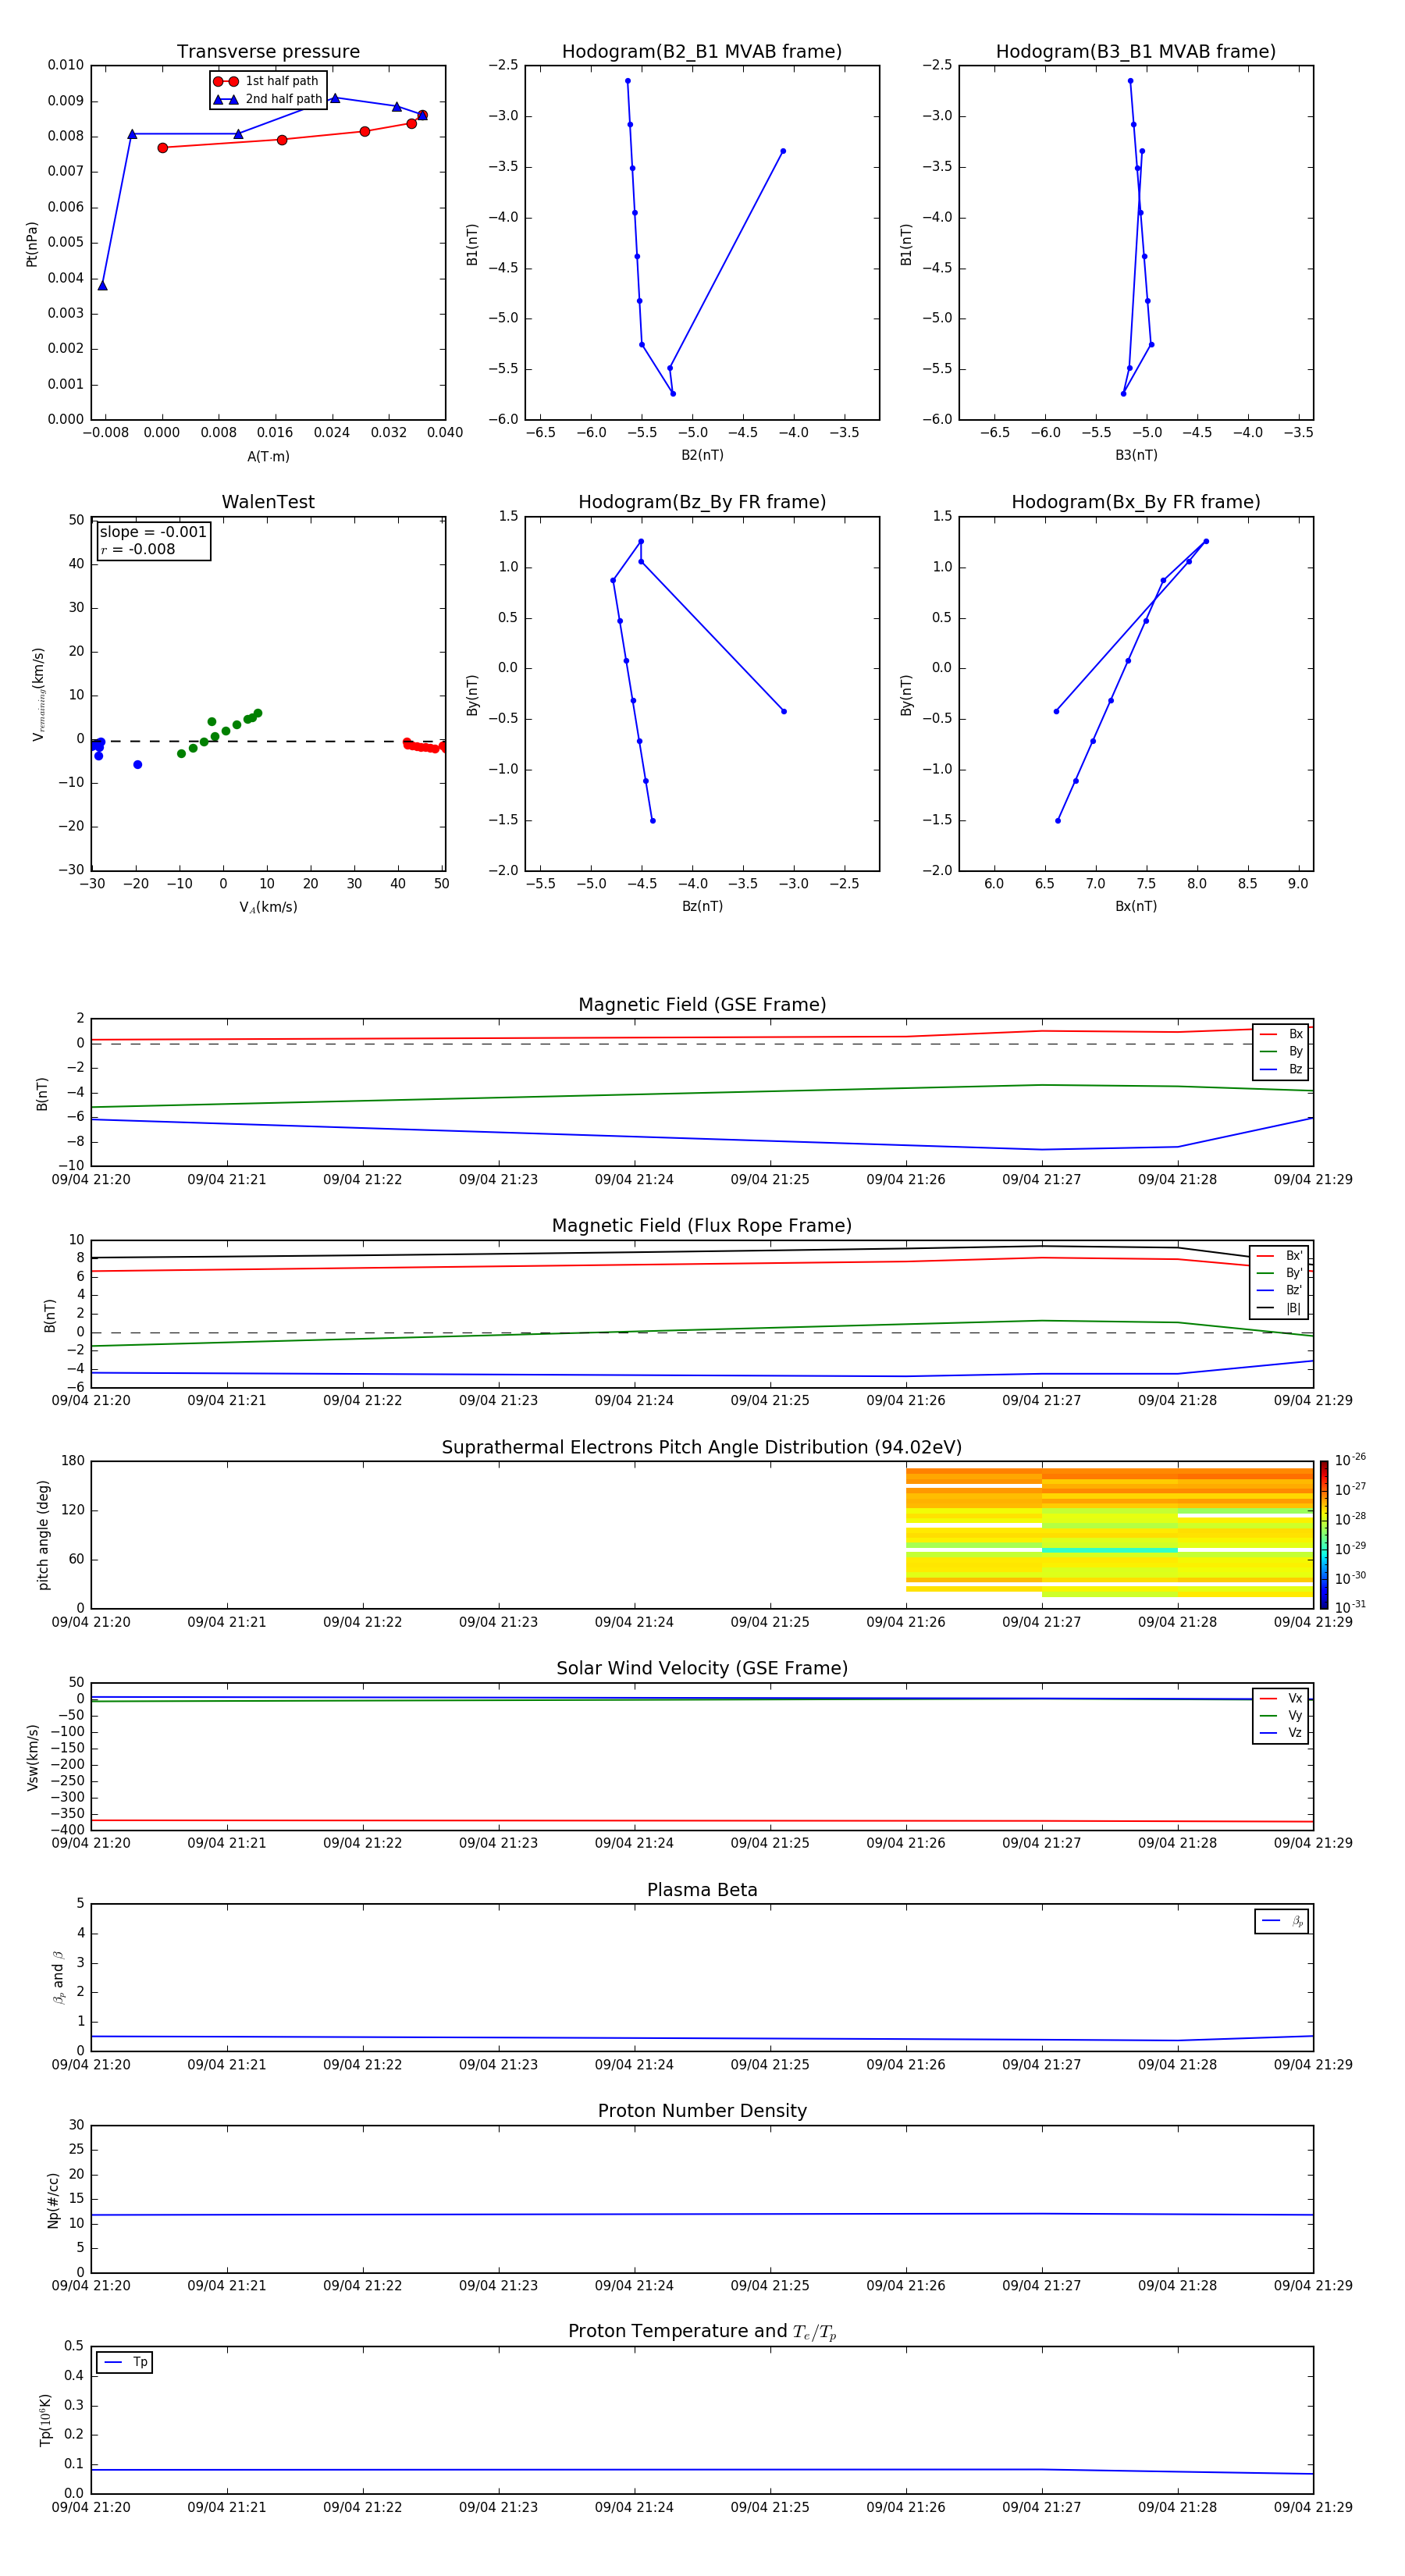Viewport: 1405px width, 2576px height.
Task: Click the "WalenTest" plot title
Action: (x=268, y=502)
